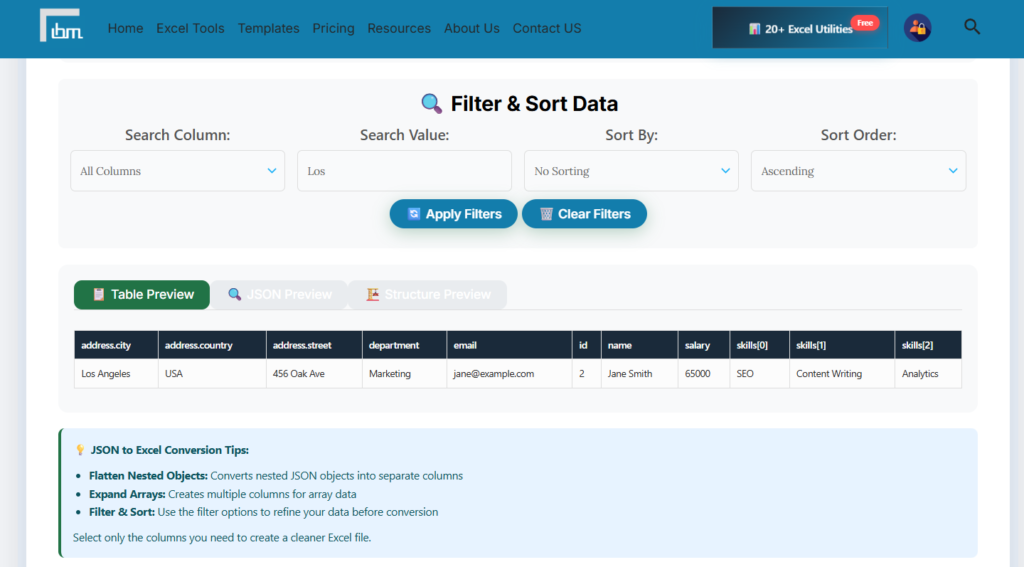Click the lightbulb icon beside Conversion Tips
Viewport: 1024px width, 567px height.
[80, 450]
